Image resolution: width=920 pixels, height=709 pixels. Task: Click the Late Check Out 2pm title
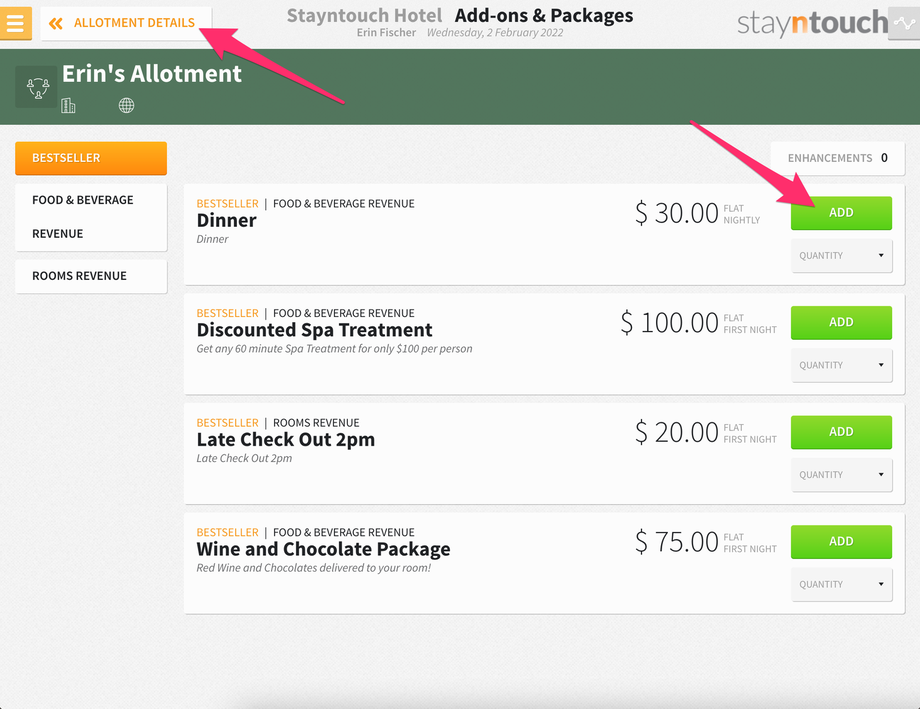pyautogui.click(x=286, y=440)
